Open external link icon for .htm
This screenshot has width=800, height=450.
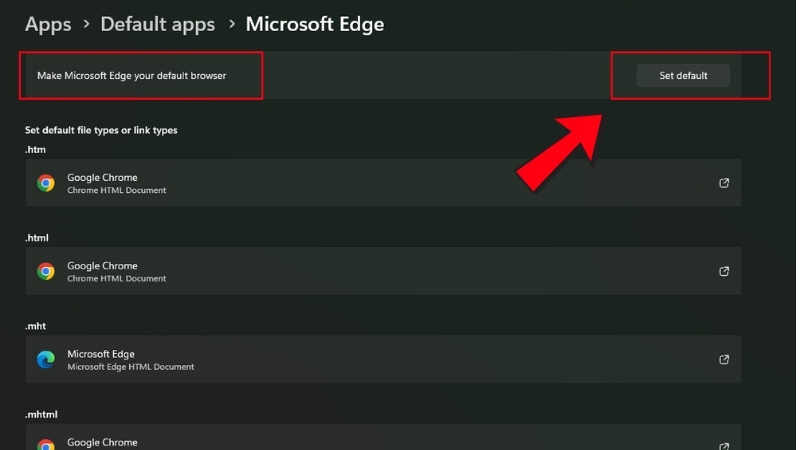pos(724,183)
